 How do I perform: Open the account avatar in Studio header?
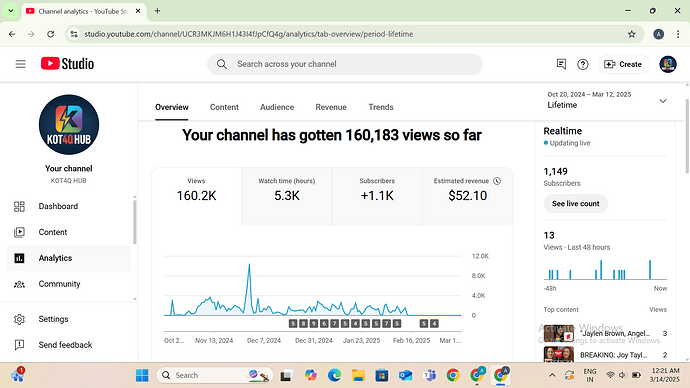[x=668, y=64]
